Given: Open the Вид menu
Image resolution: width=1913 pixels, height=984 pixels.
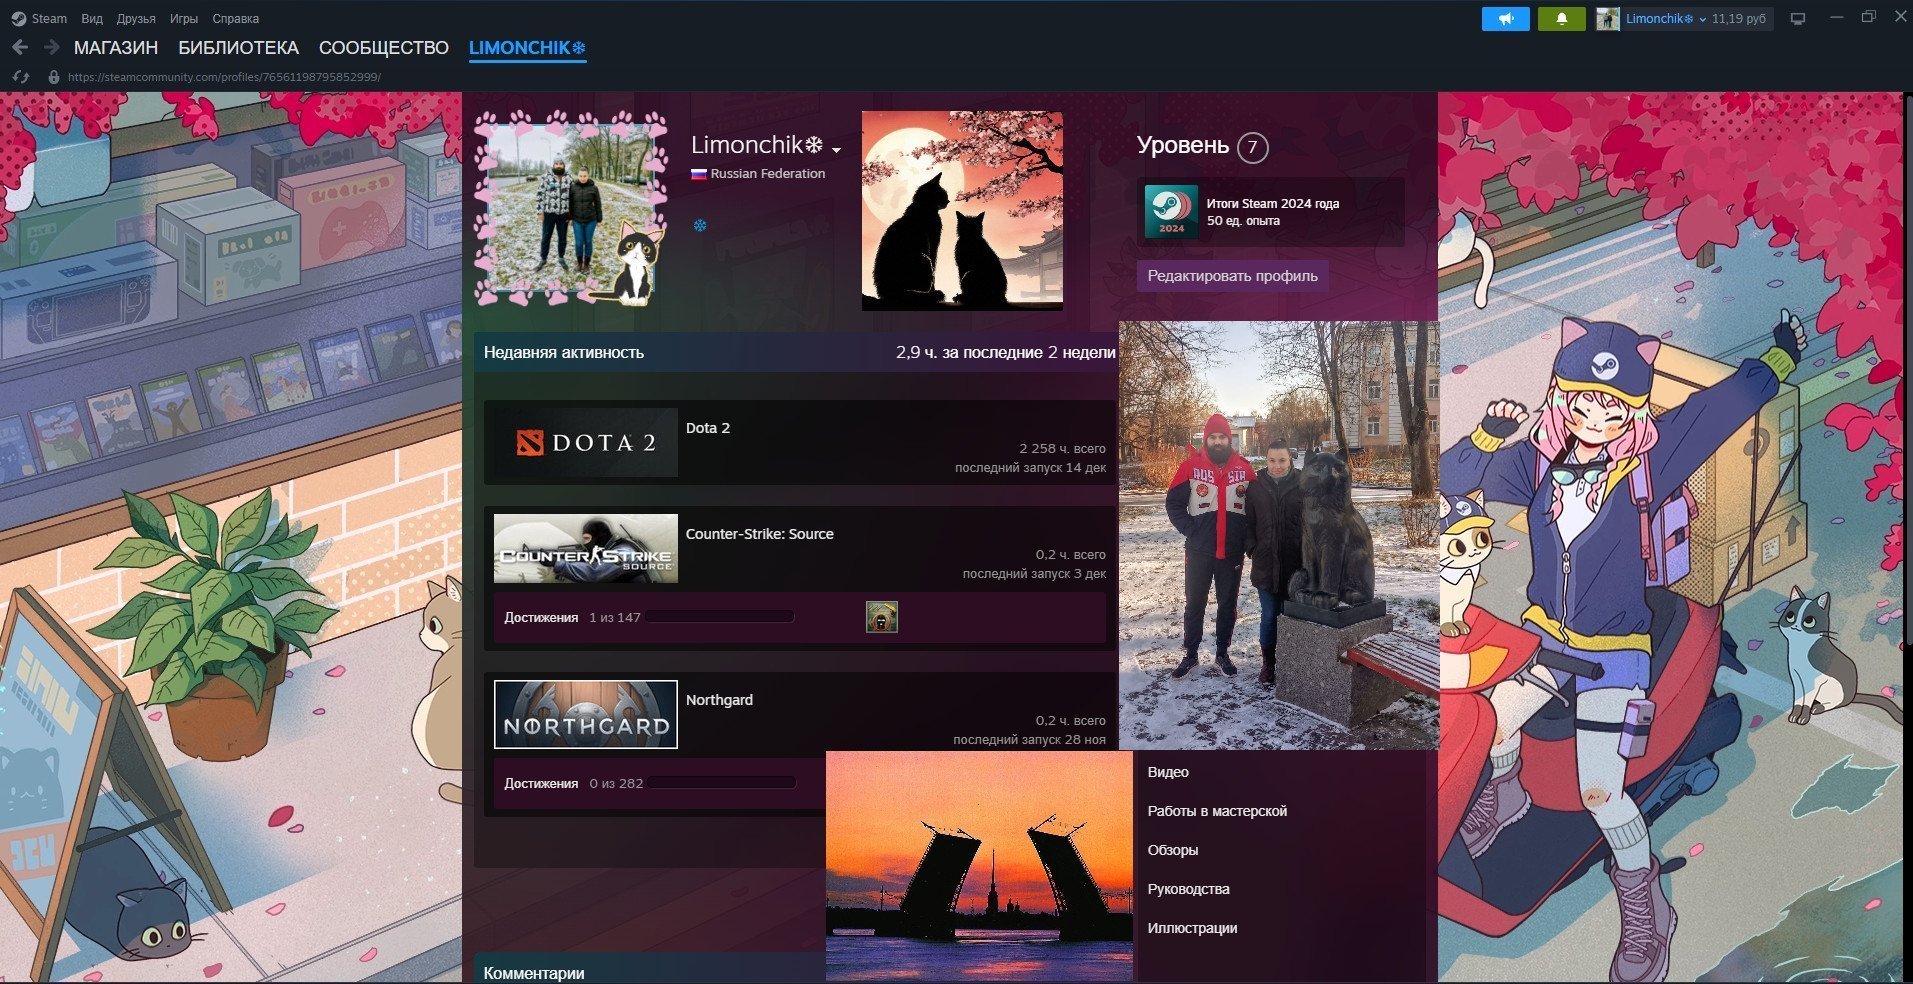Looking at the screenshot, I should [x=92, y=19].
